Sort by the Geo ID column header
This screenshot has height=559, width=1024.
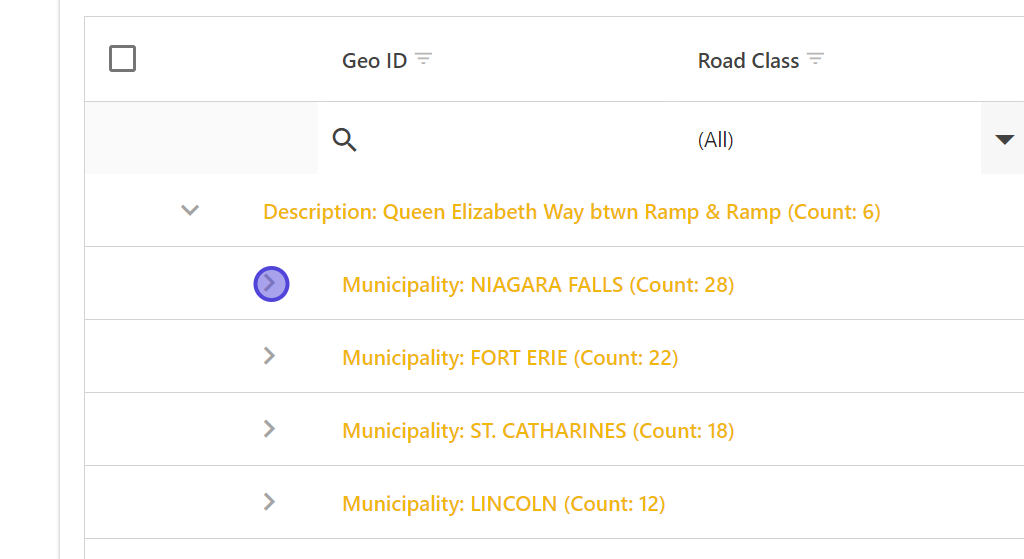[374, 61]
